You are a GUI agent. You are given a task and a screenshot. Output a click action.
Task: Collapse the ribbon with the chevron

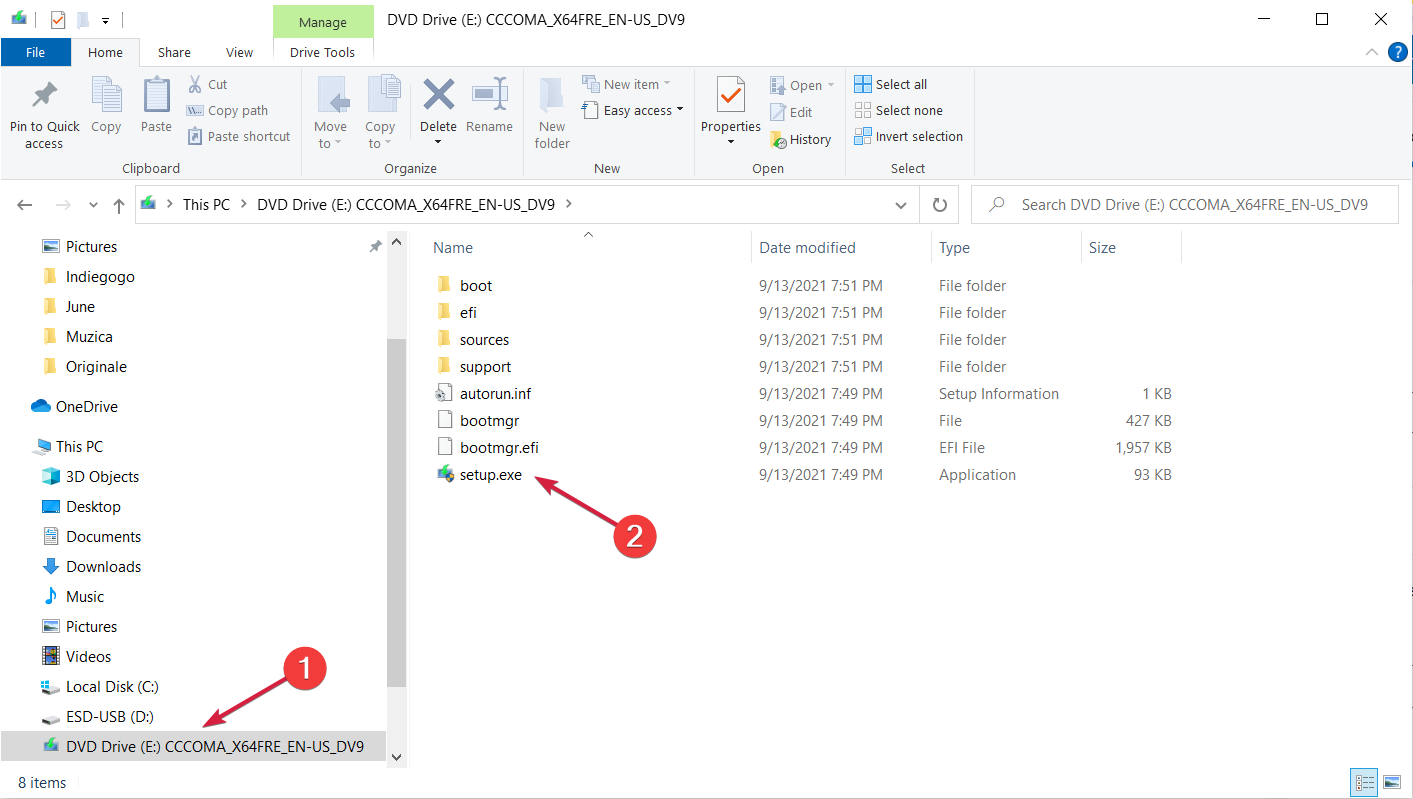[1370, 52]
